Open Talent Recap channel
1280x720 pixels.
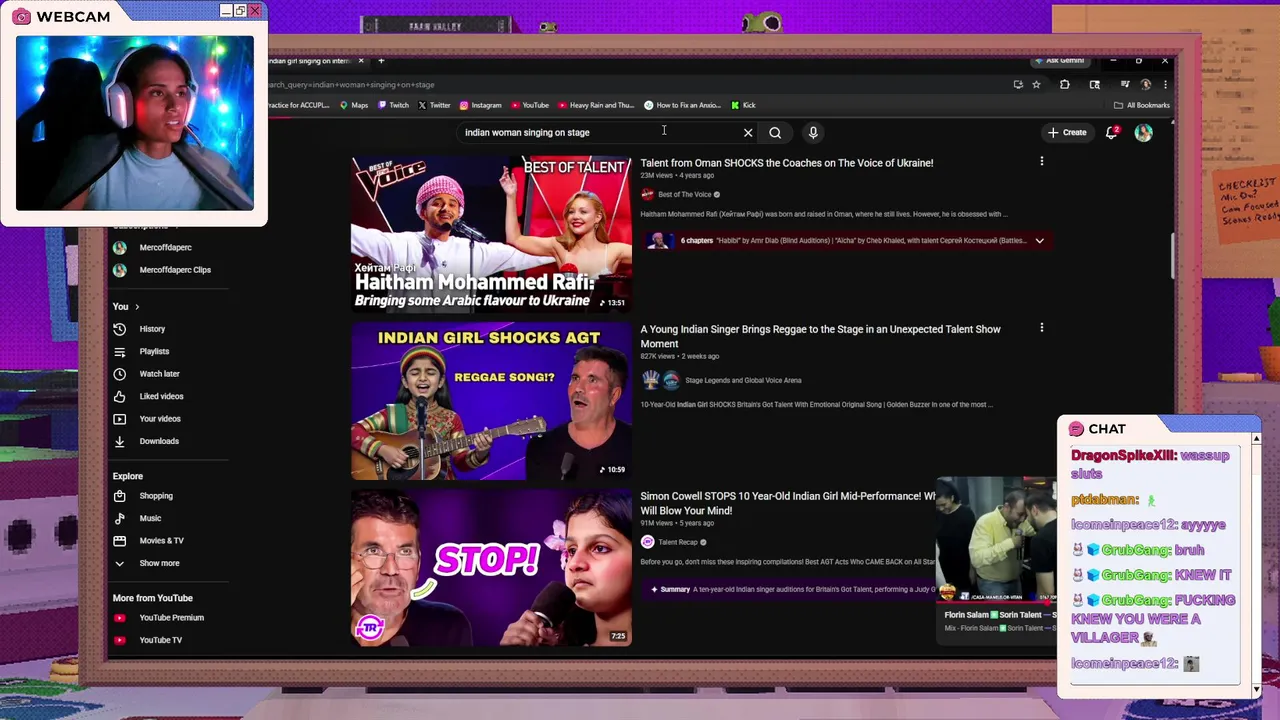coord(678,542)
